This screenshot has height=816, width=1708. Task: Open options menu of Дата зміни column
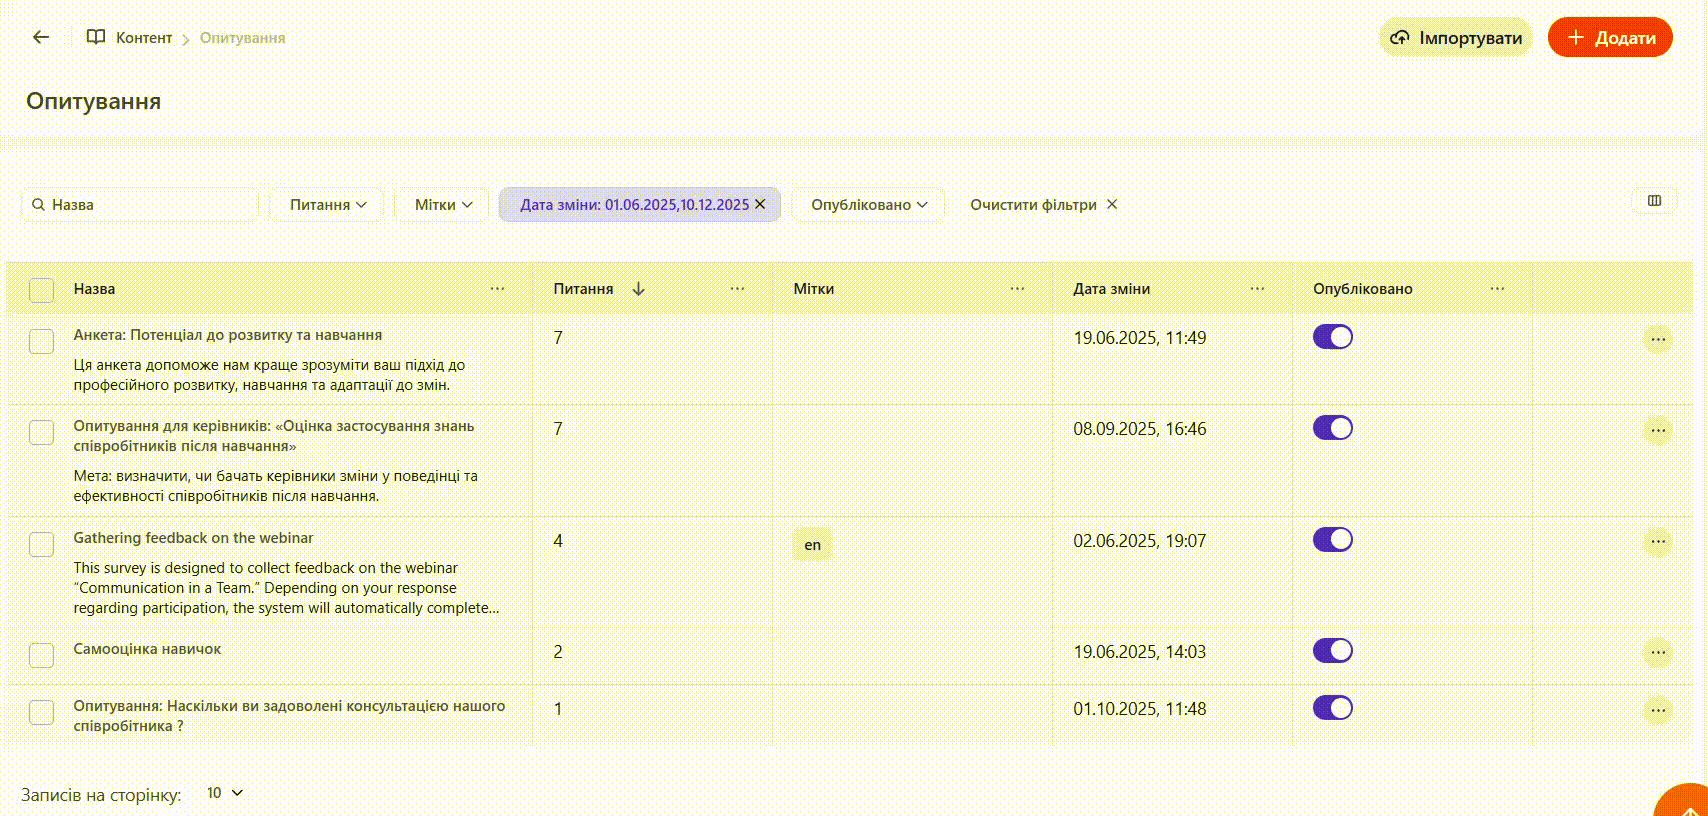click(x=1257, y=289)
